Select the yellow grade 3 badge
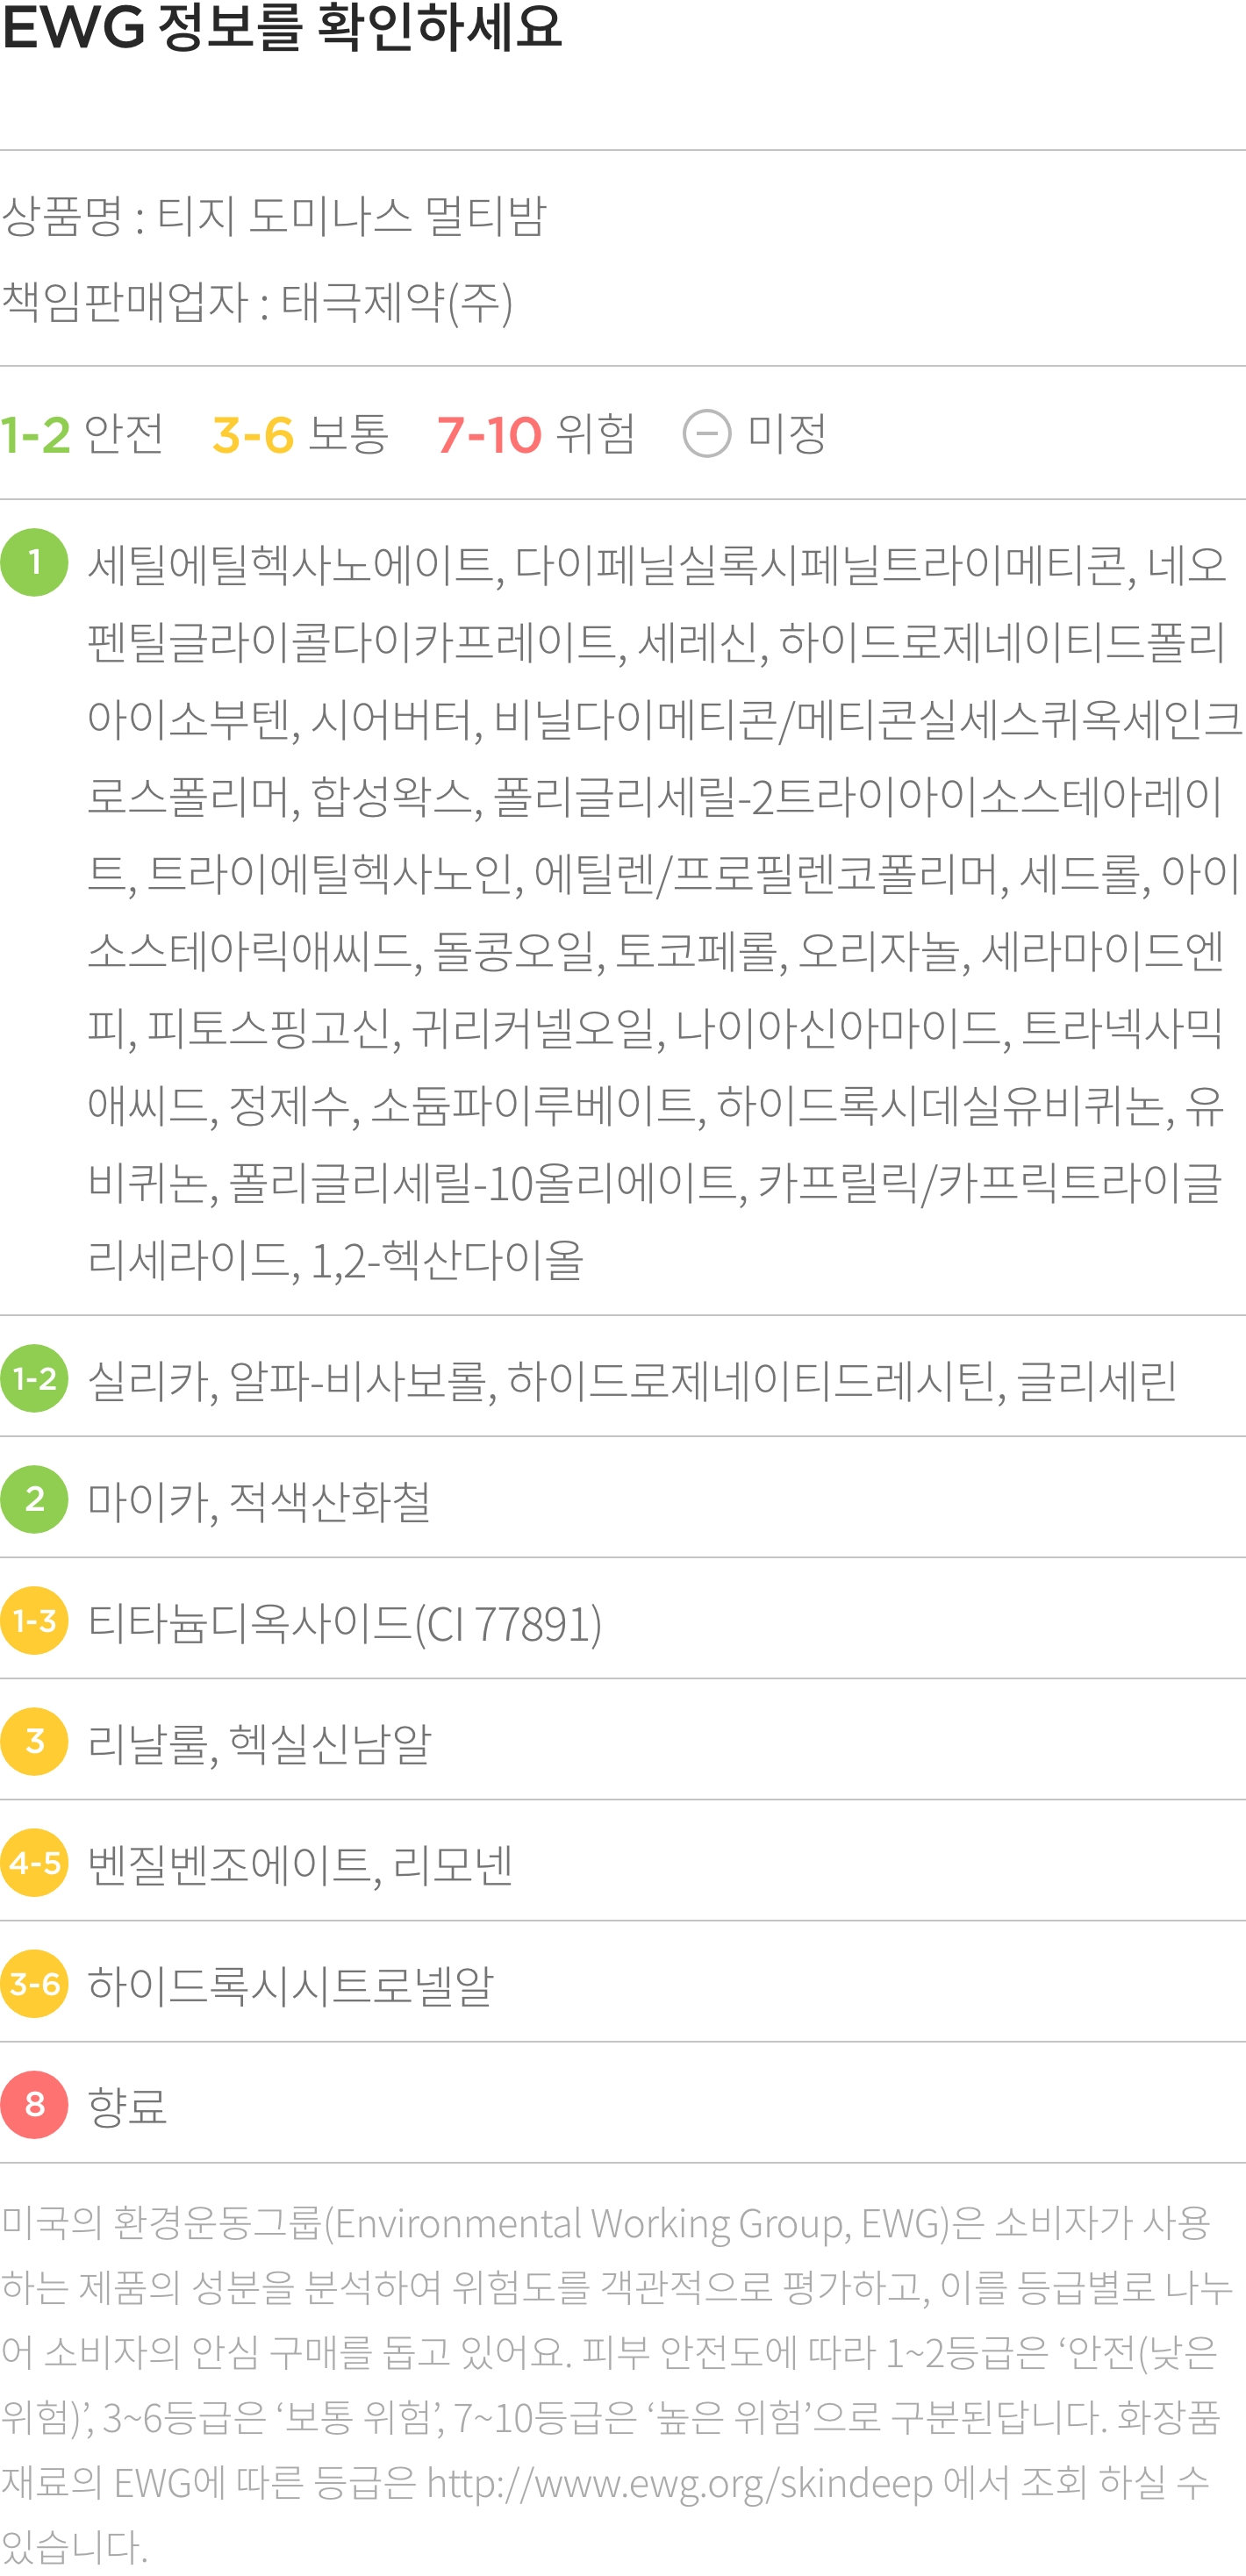Viewport: 1246px width, 2576px height. pos(34,1742)
